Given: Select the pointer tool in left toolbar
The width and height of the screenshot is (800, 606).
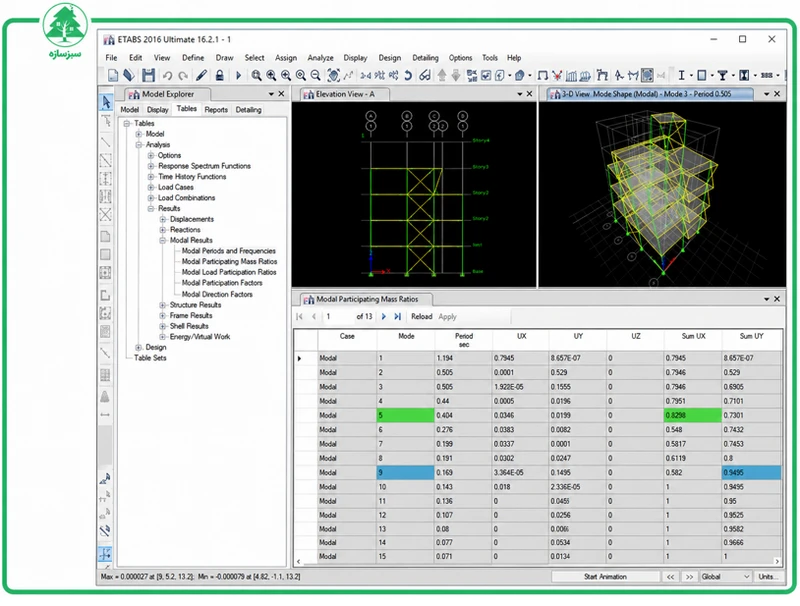Looking at the screenshot, I should 106,103.
